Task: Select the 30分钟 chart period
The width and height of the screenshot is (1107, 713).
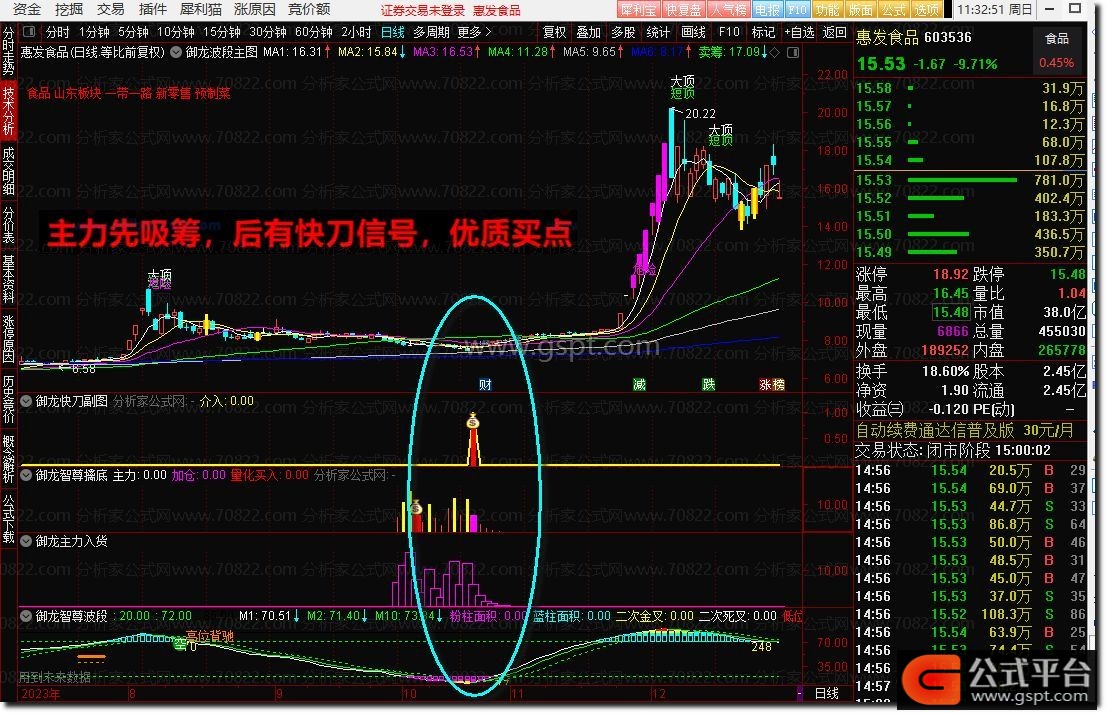Action: [x=268, y=32]
